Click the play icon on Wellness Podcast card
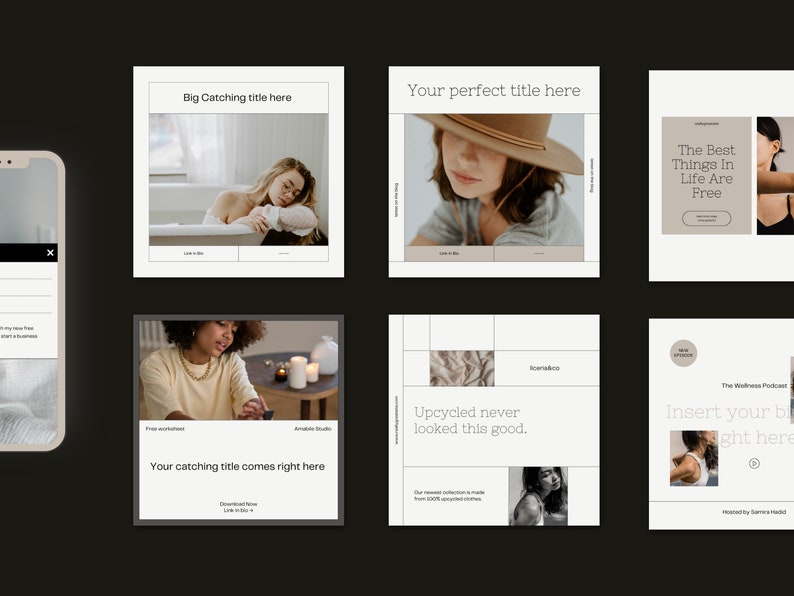794x596 pixels. pos(754,463)
